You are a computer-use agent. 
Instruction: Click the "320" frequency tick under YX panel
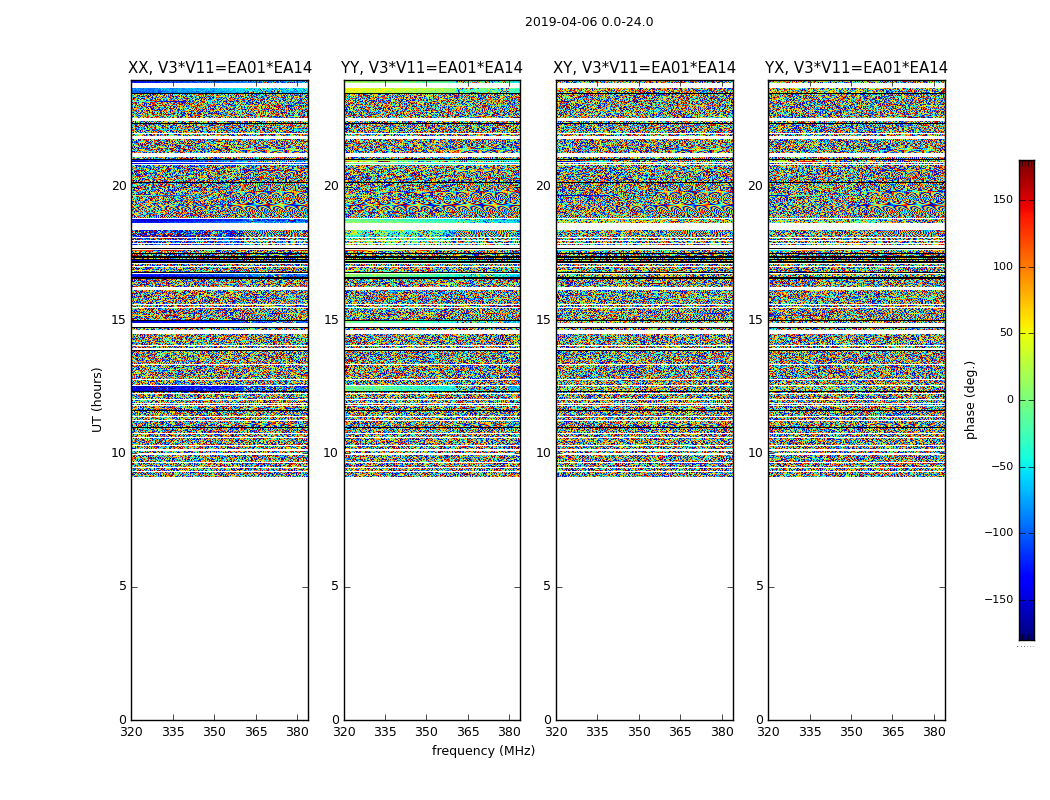coord(768,732)
